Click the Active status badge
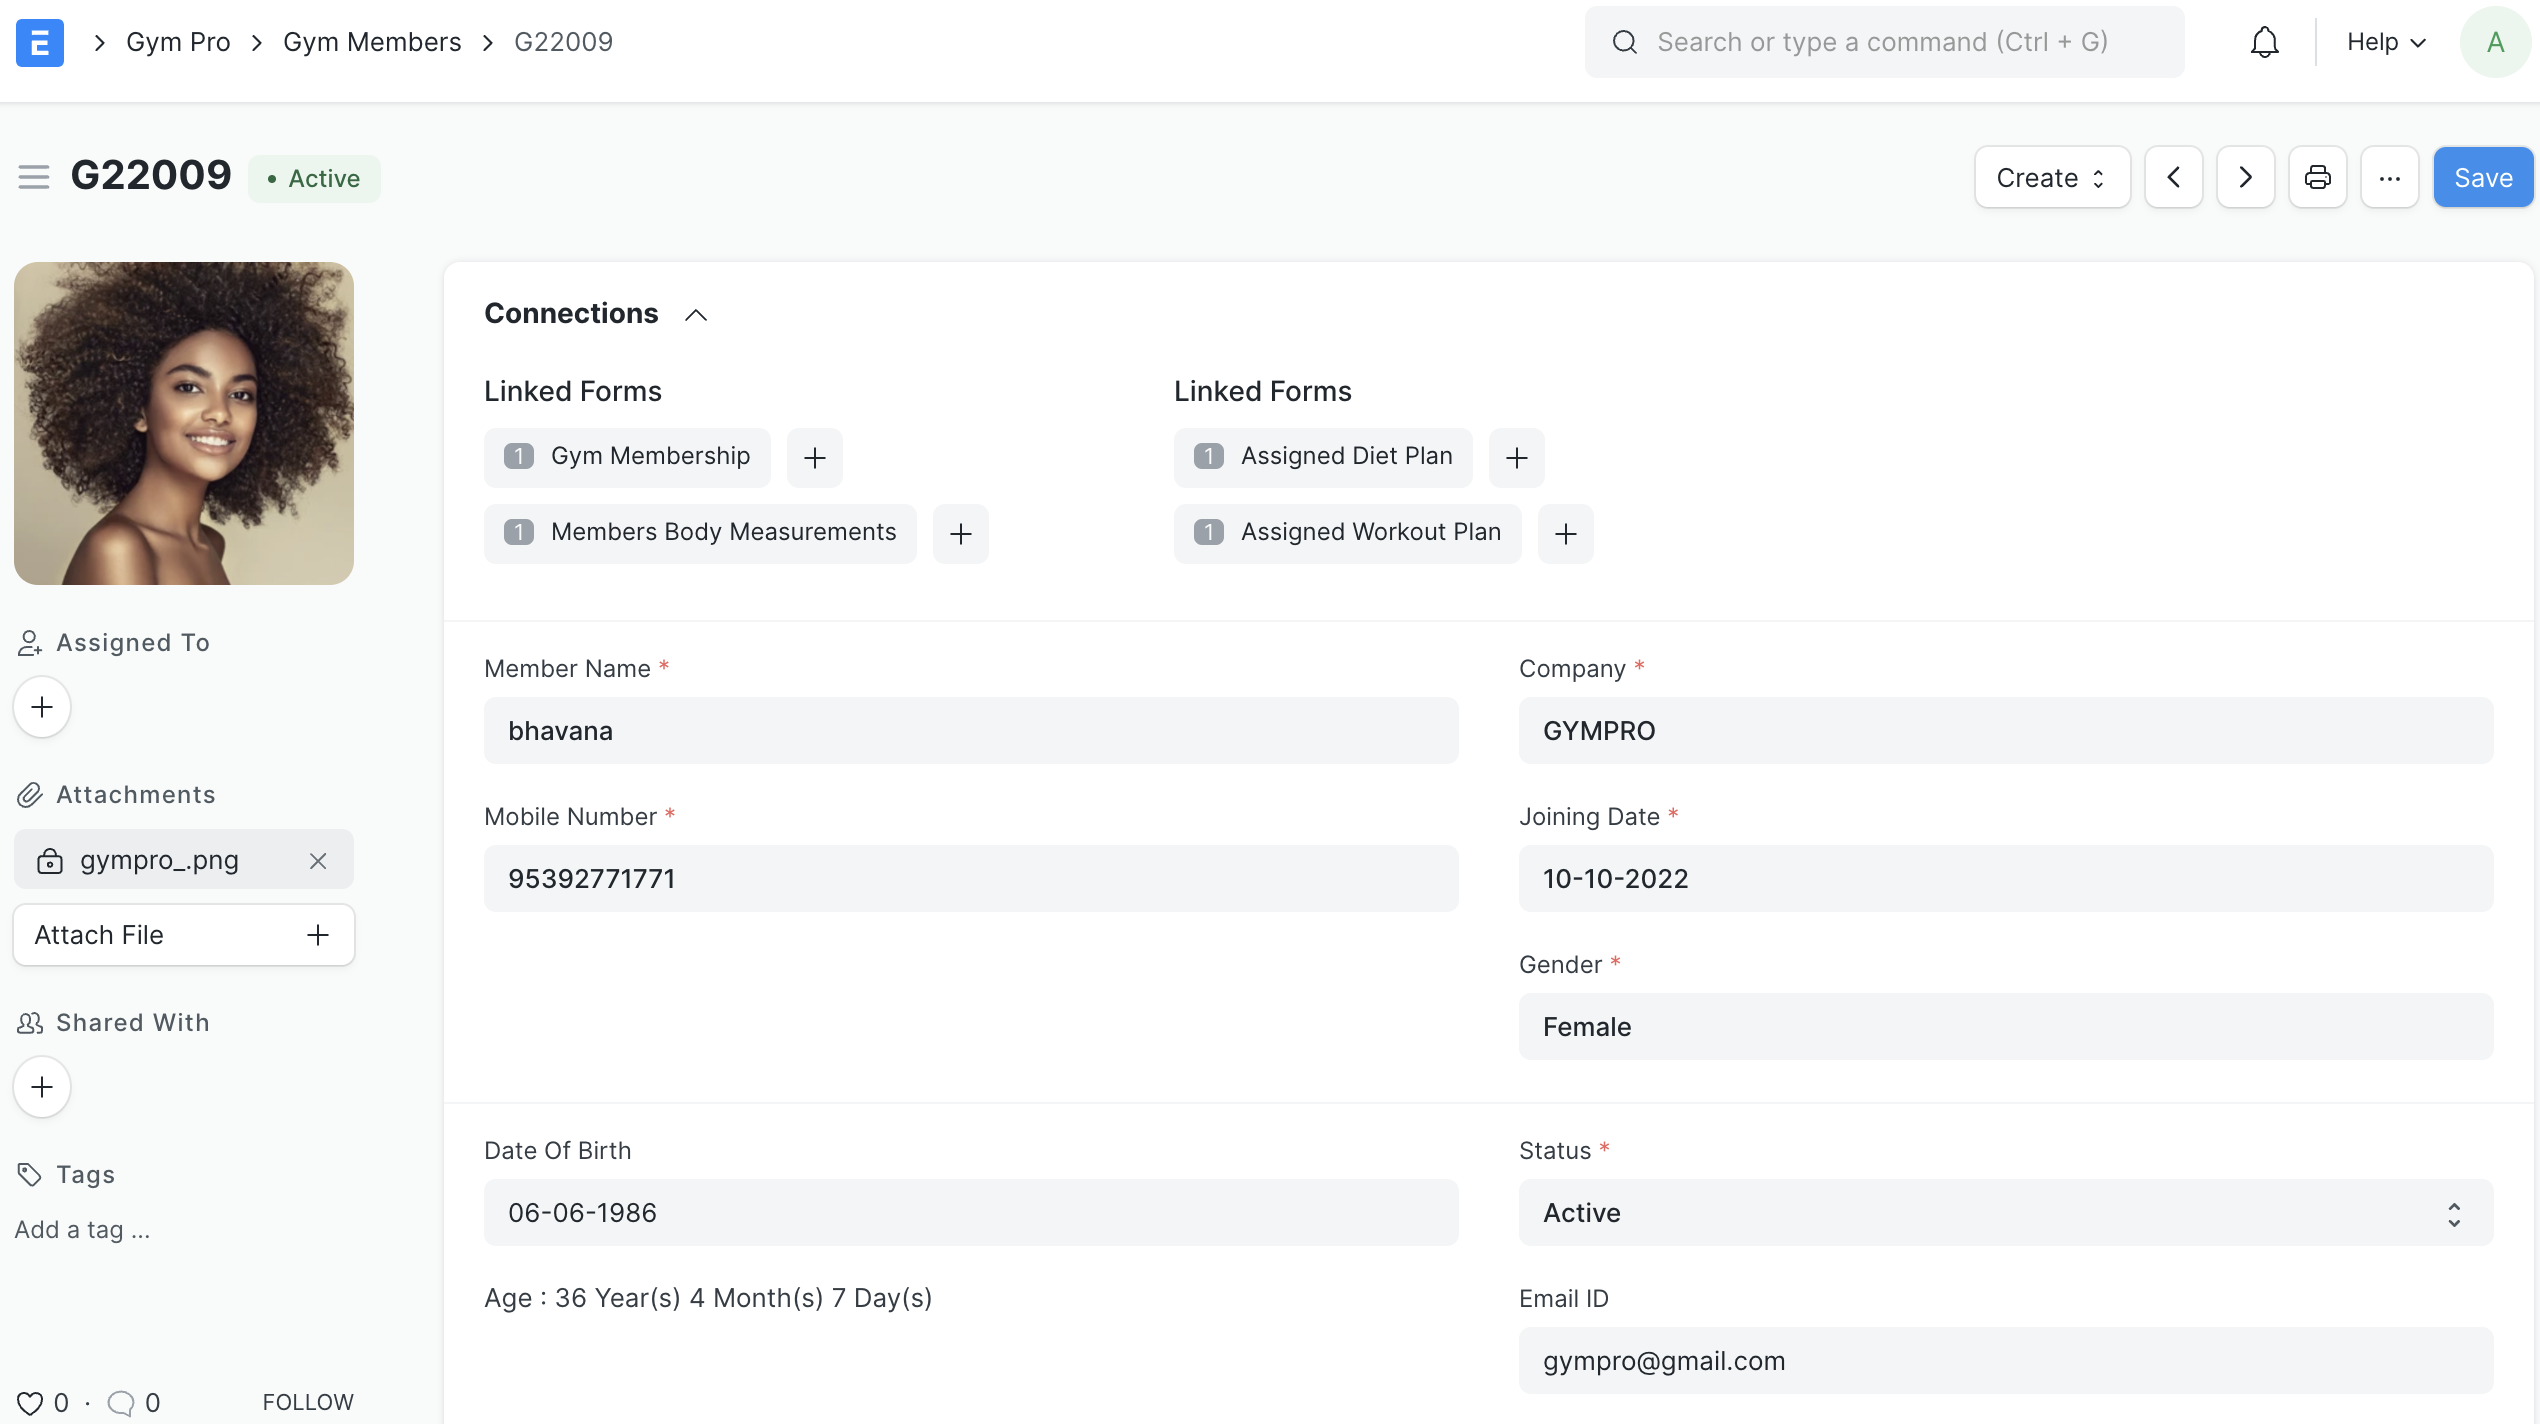This screenshot has width=2540, height=1424. pyautogui.click(x=314, y=179)
